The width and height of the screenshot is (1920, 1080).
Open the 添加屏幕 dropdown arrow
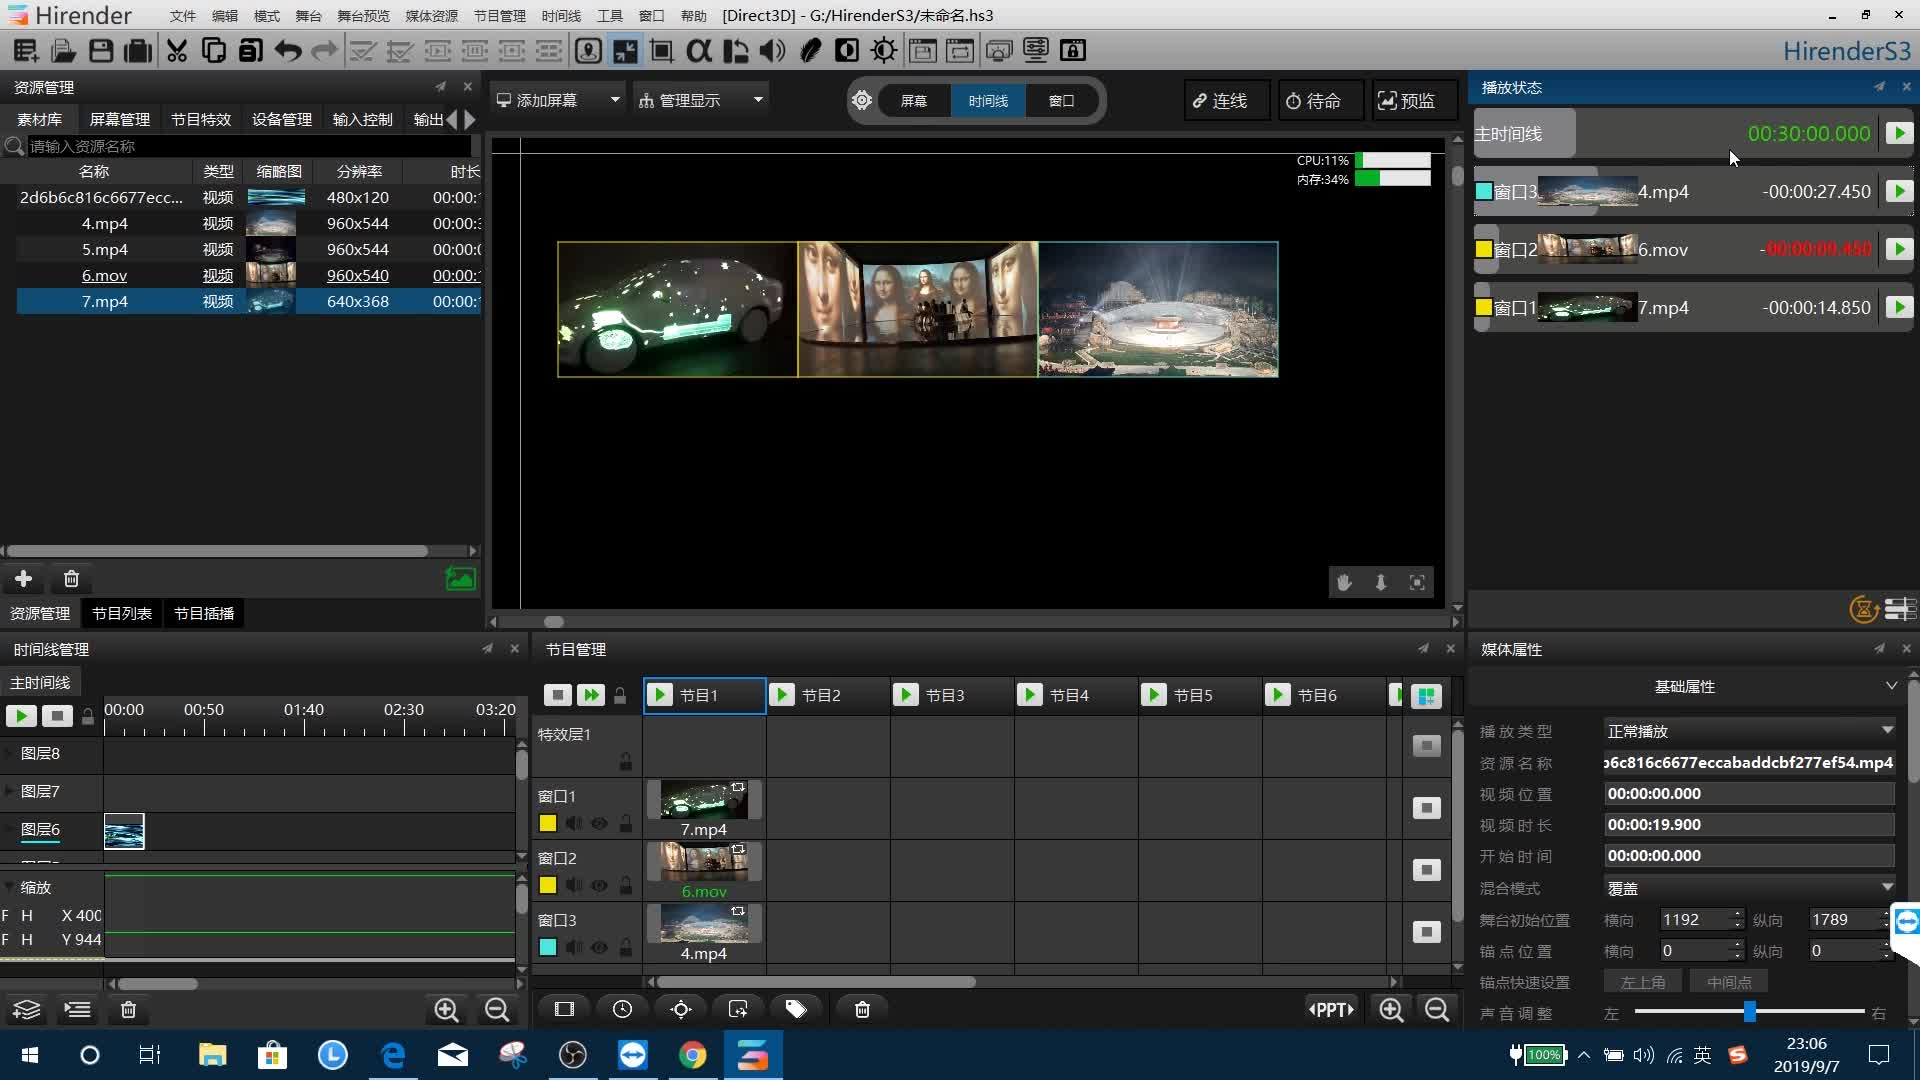pos(615,100)
